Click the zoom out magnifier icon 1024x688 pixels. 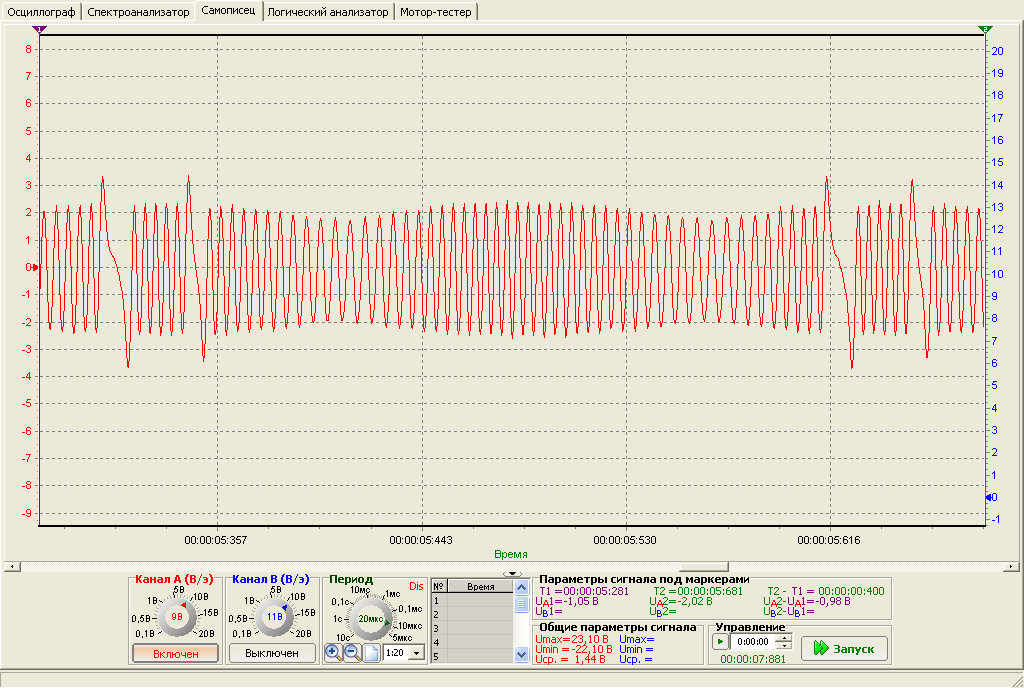(x=352, y=653)
